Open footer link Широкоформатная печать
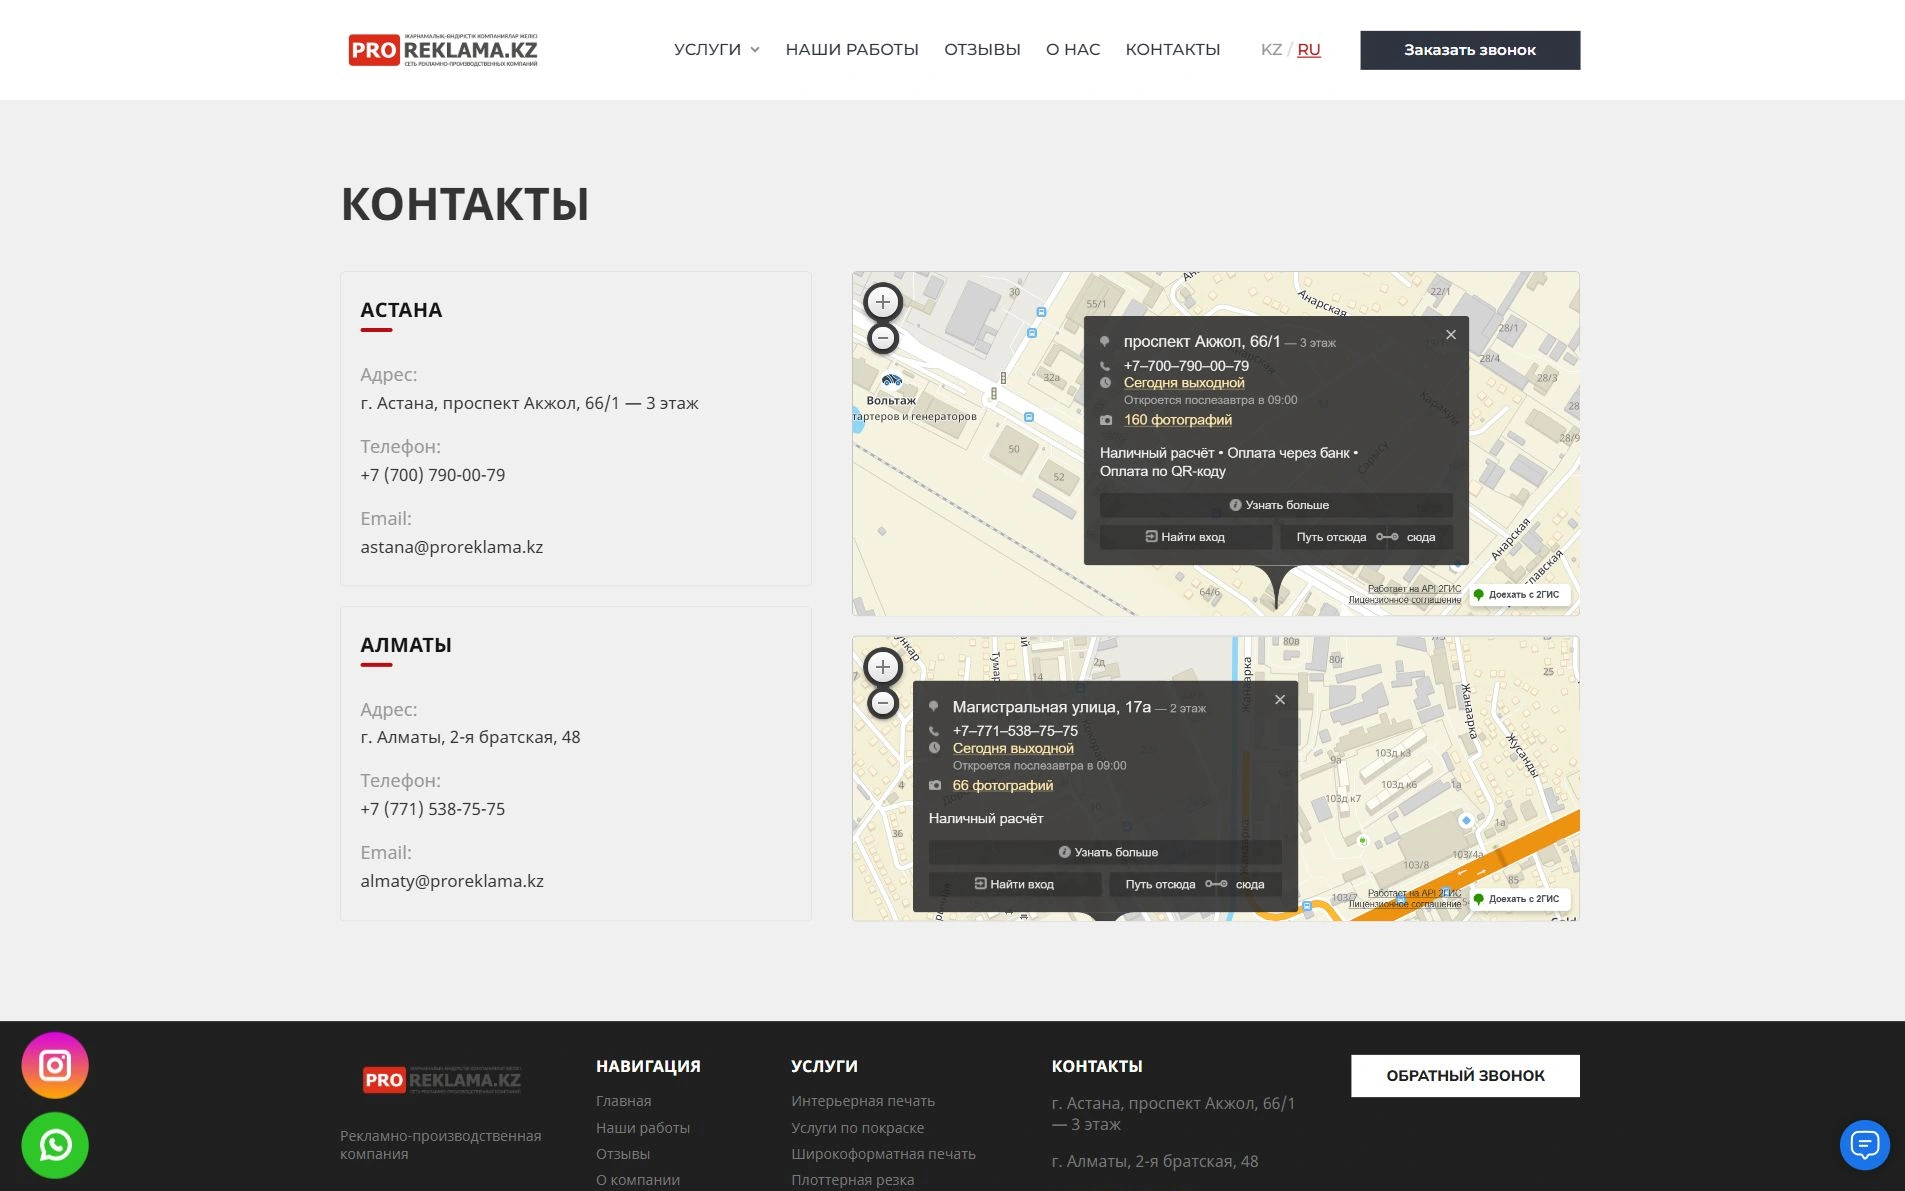This screenshot has width=1905, height=1191. coord(883,1154)
